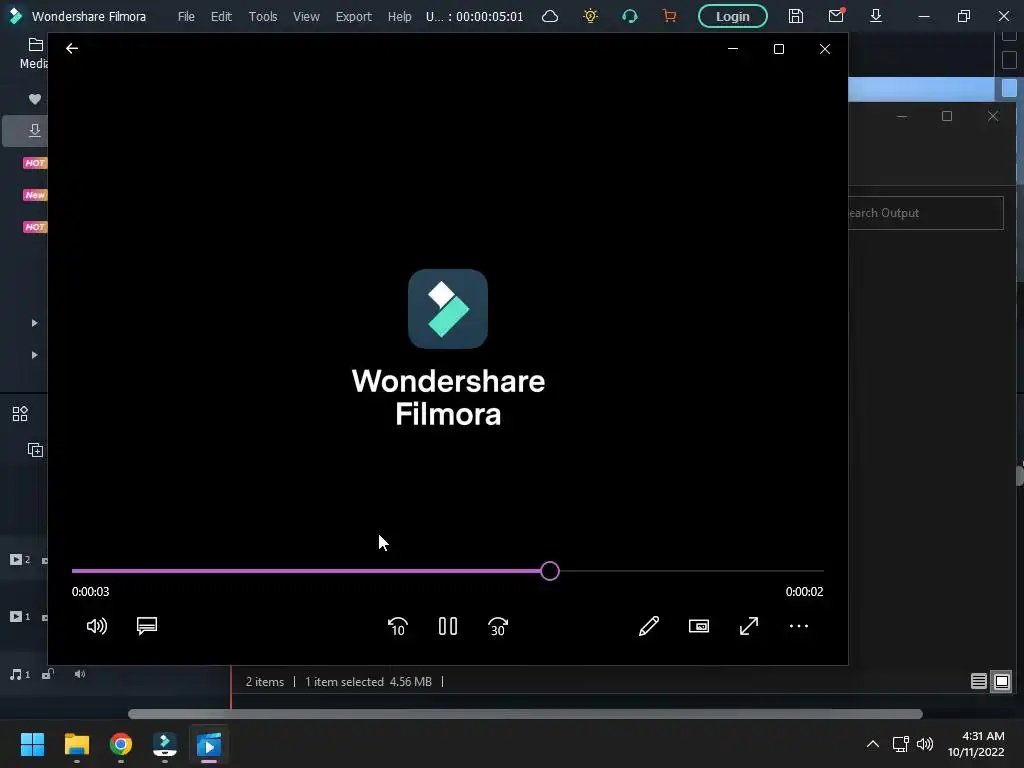The height and width of the screenshot is (768, 1024).
Task: Save project with floppy disk icon
Action: [795, 16]
